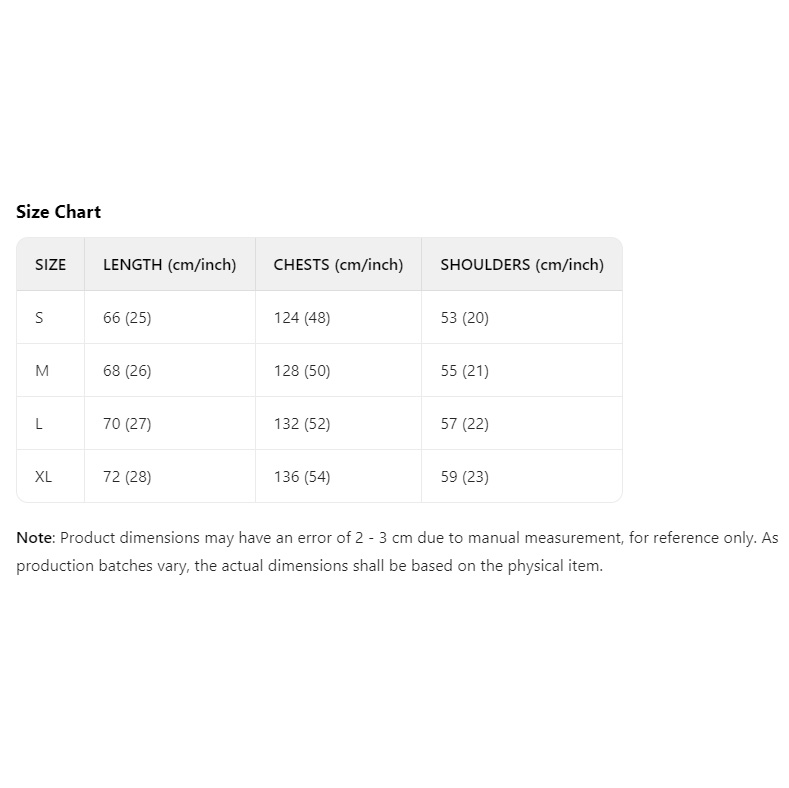Select the M size row label
This screenshot has width=789, height=788.
pos(42,371)
